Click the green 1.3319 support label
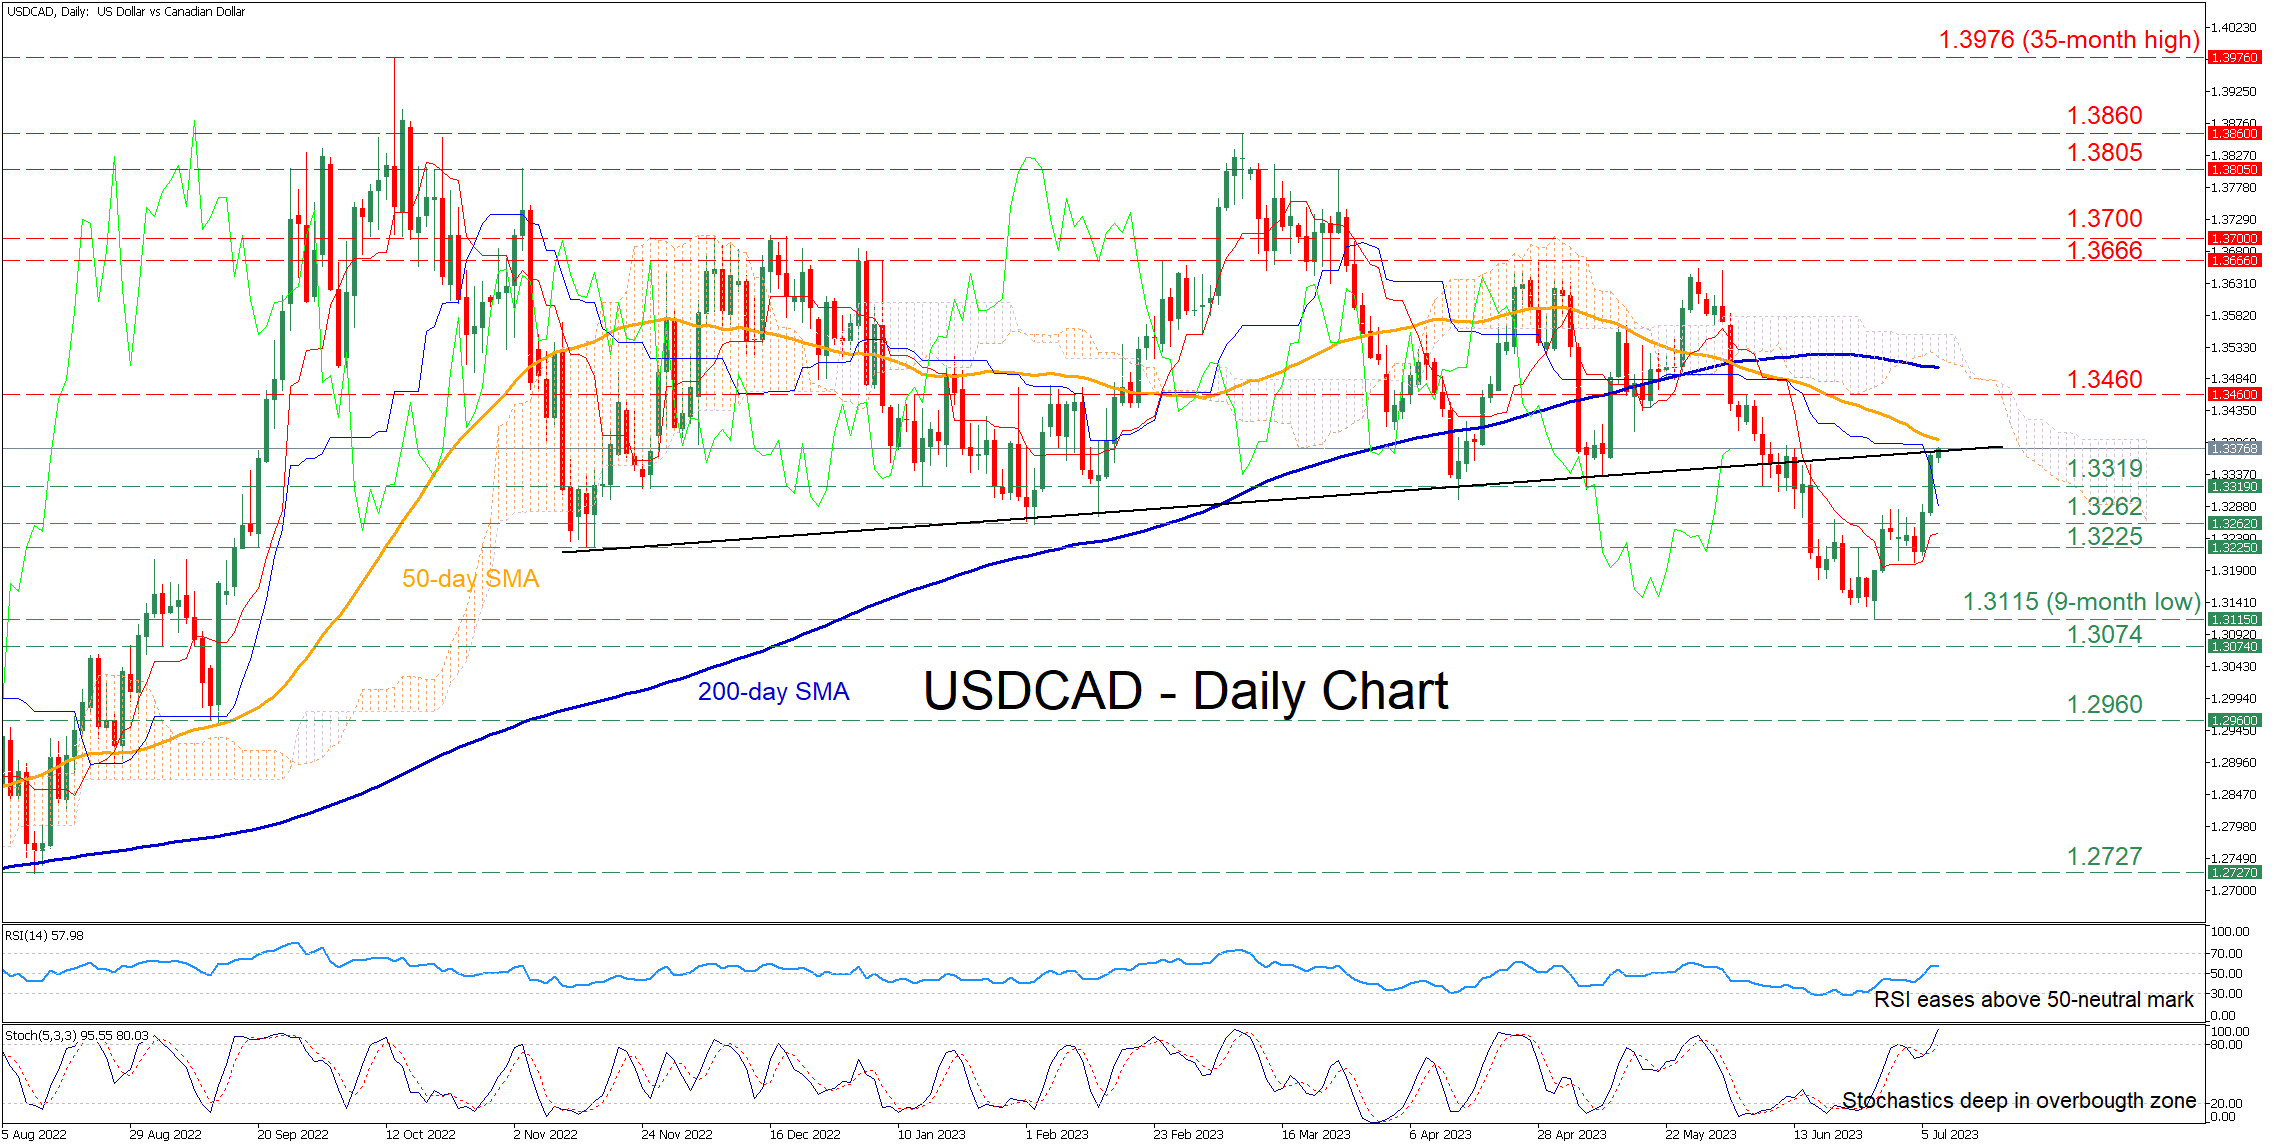This screenshot has height=1147, width=2275. tap(2104, 469)
